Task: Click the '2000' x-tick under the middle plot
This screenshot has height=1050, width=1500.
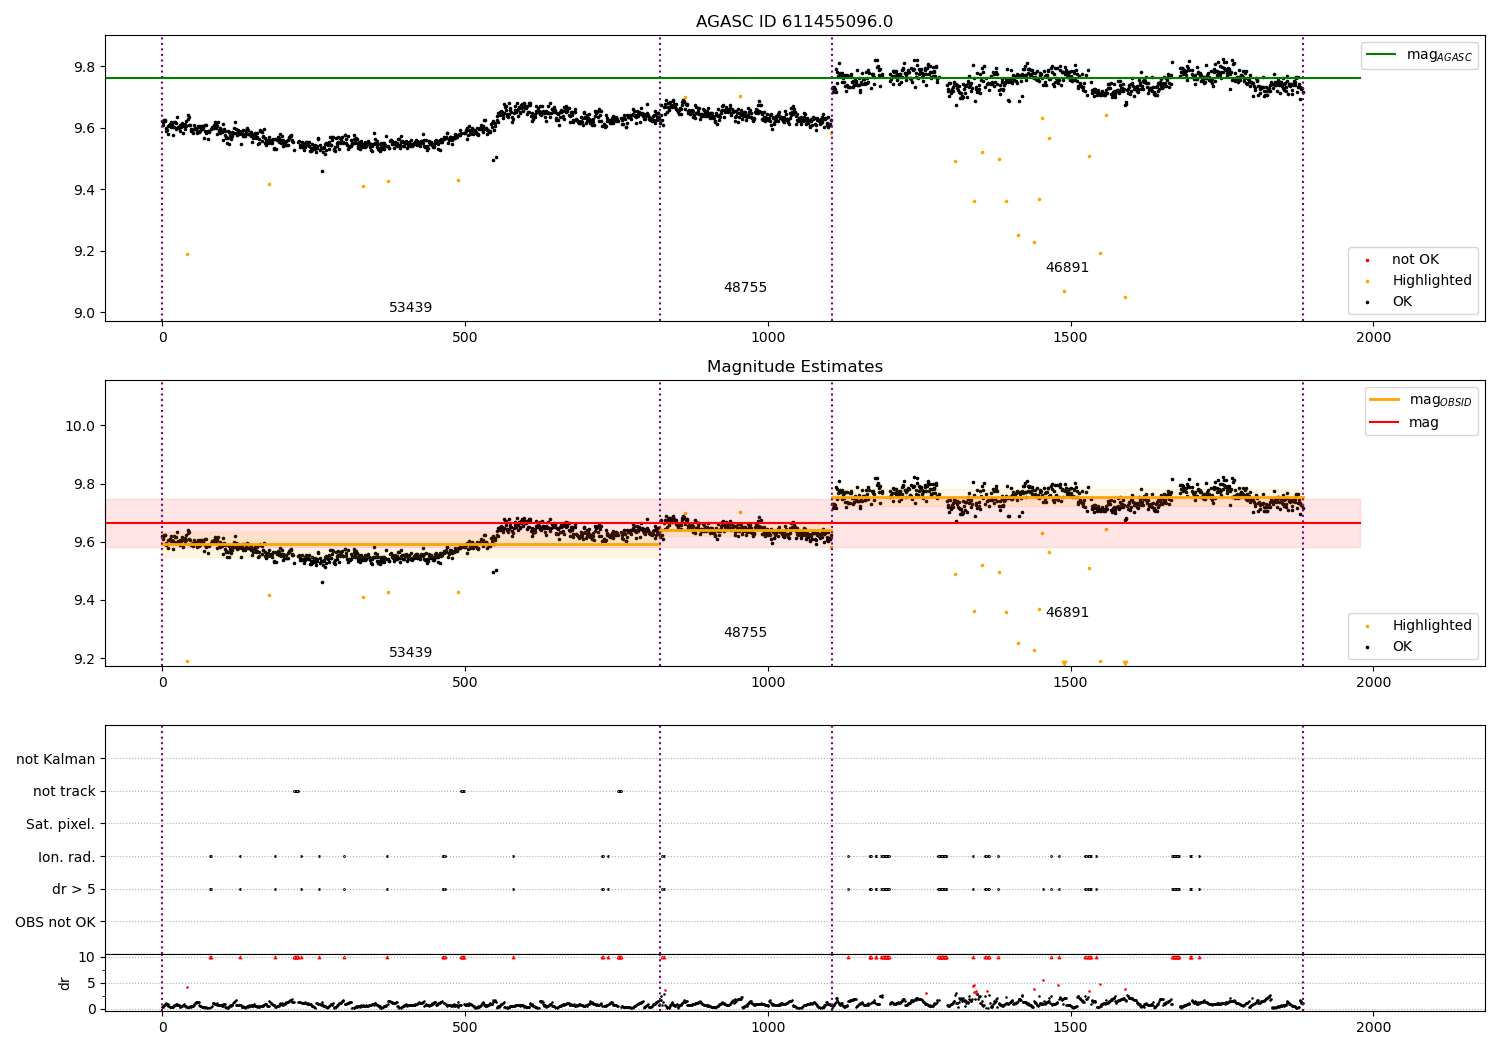Action: pos(1373,682)
